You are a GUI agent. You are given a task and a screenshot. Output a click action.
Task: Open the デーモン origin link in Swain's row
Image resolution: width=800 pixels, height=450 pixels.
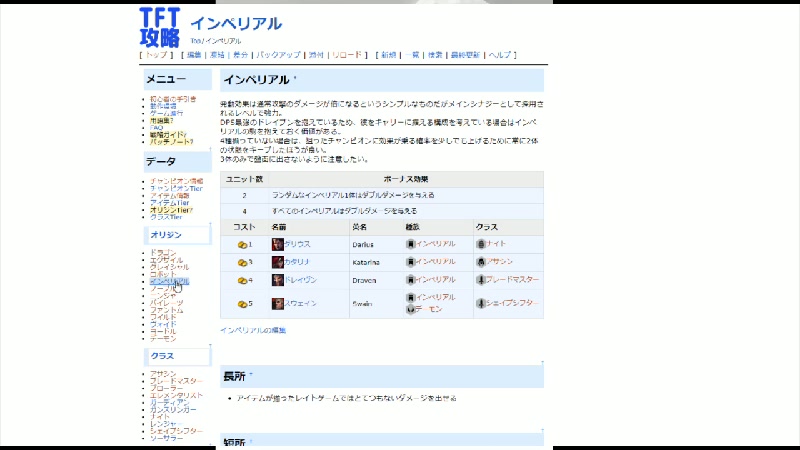coord(429,309)
